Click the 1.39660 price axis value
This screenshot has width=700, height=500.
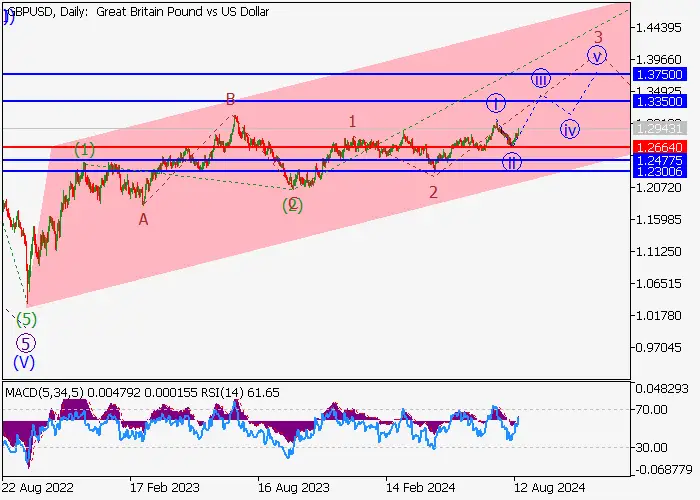pos(658,59)
